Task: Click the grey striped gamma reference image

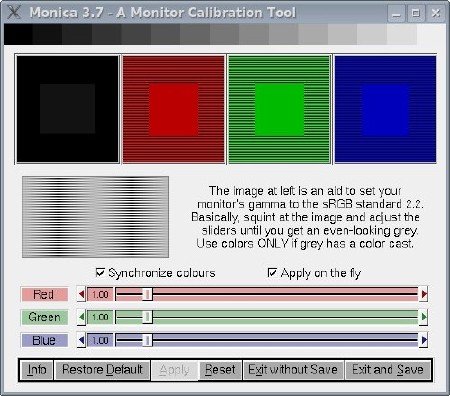Action: 95,217
